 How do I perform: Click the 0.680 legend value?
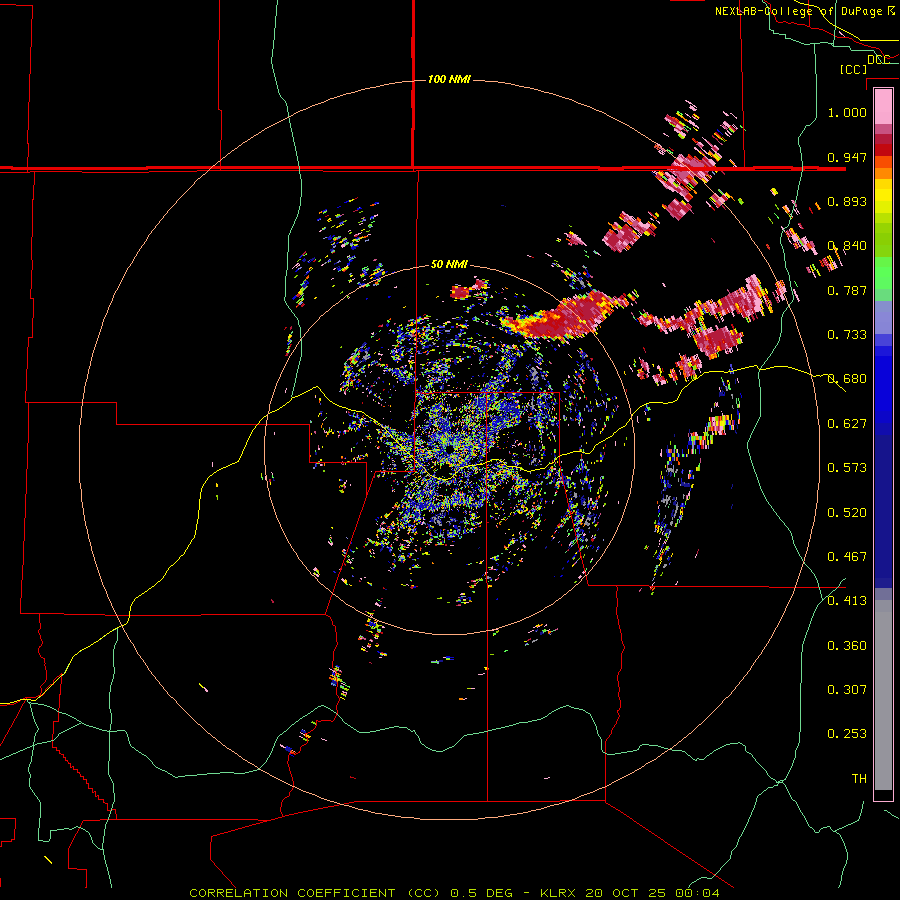847,379
